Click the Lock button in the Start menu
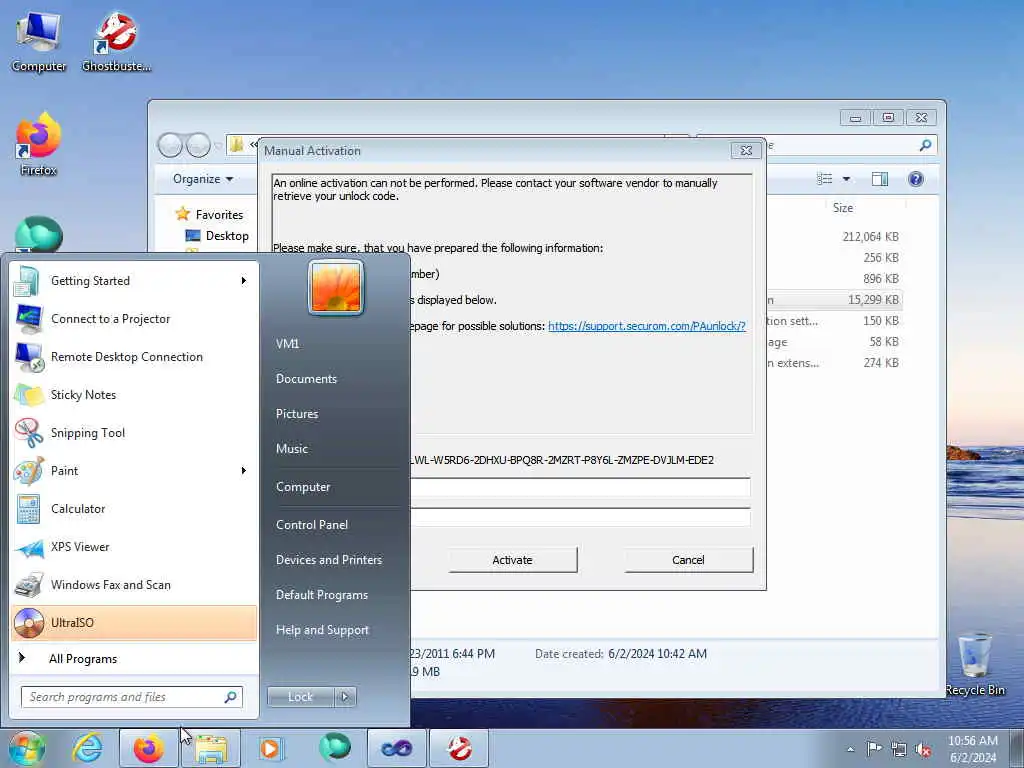Screen dimensions: 1024x768 300,697
